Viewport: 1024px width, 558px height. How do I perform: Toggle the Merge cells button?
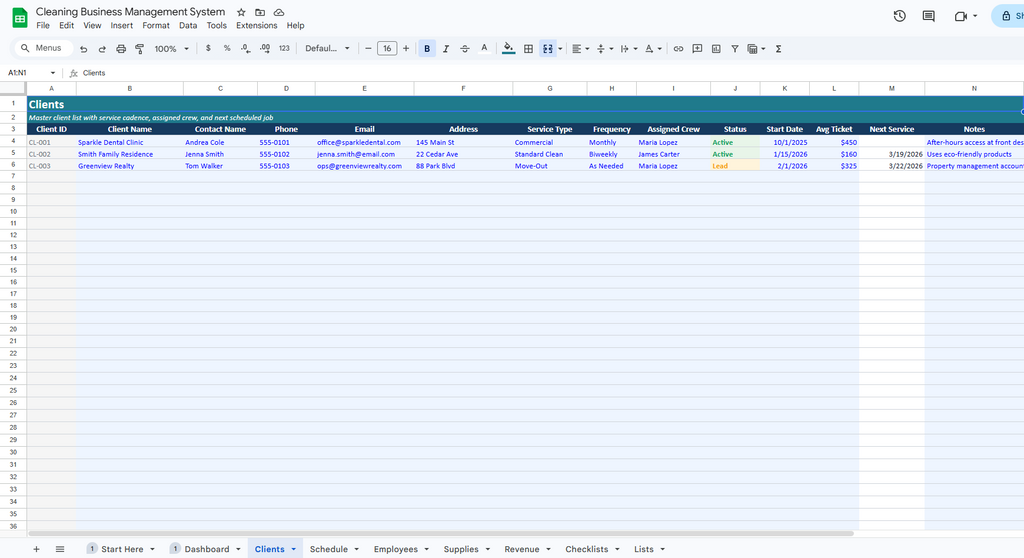[547, 48]
